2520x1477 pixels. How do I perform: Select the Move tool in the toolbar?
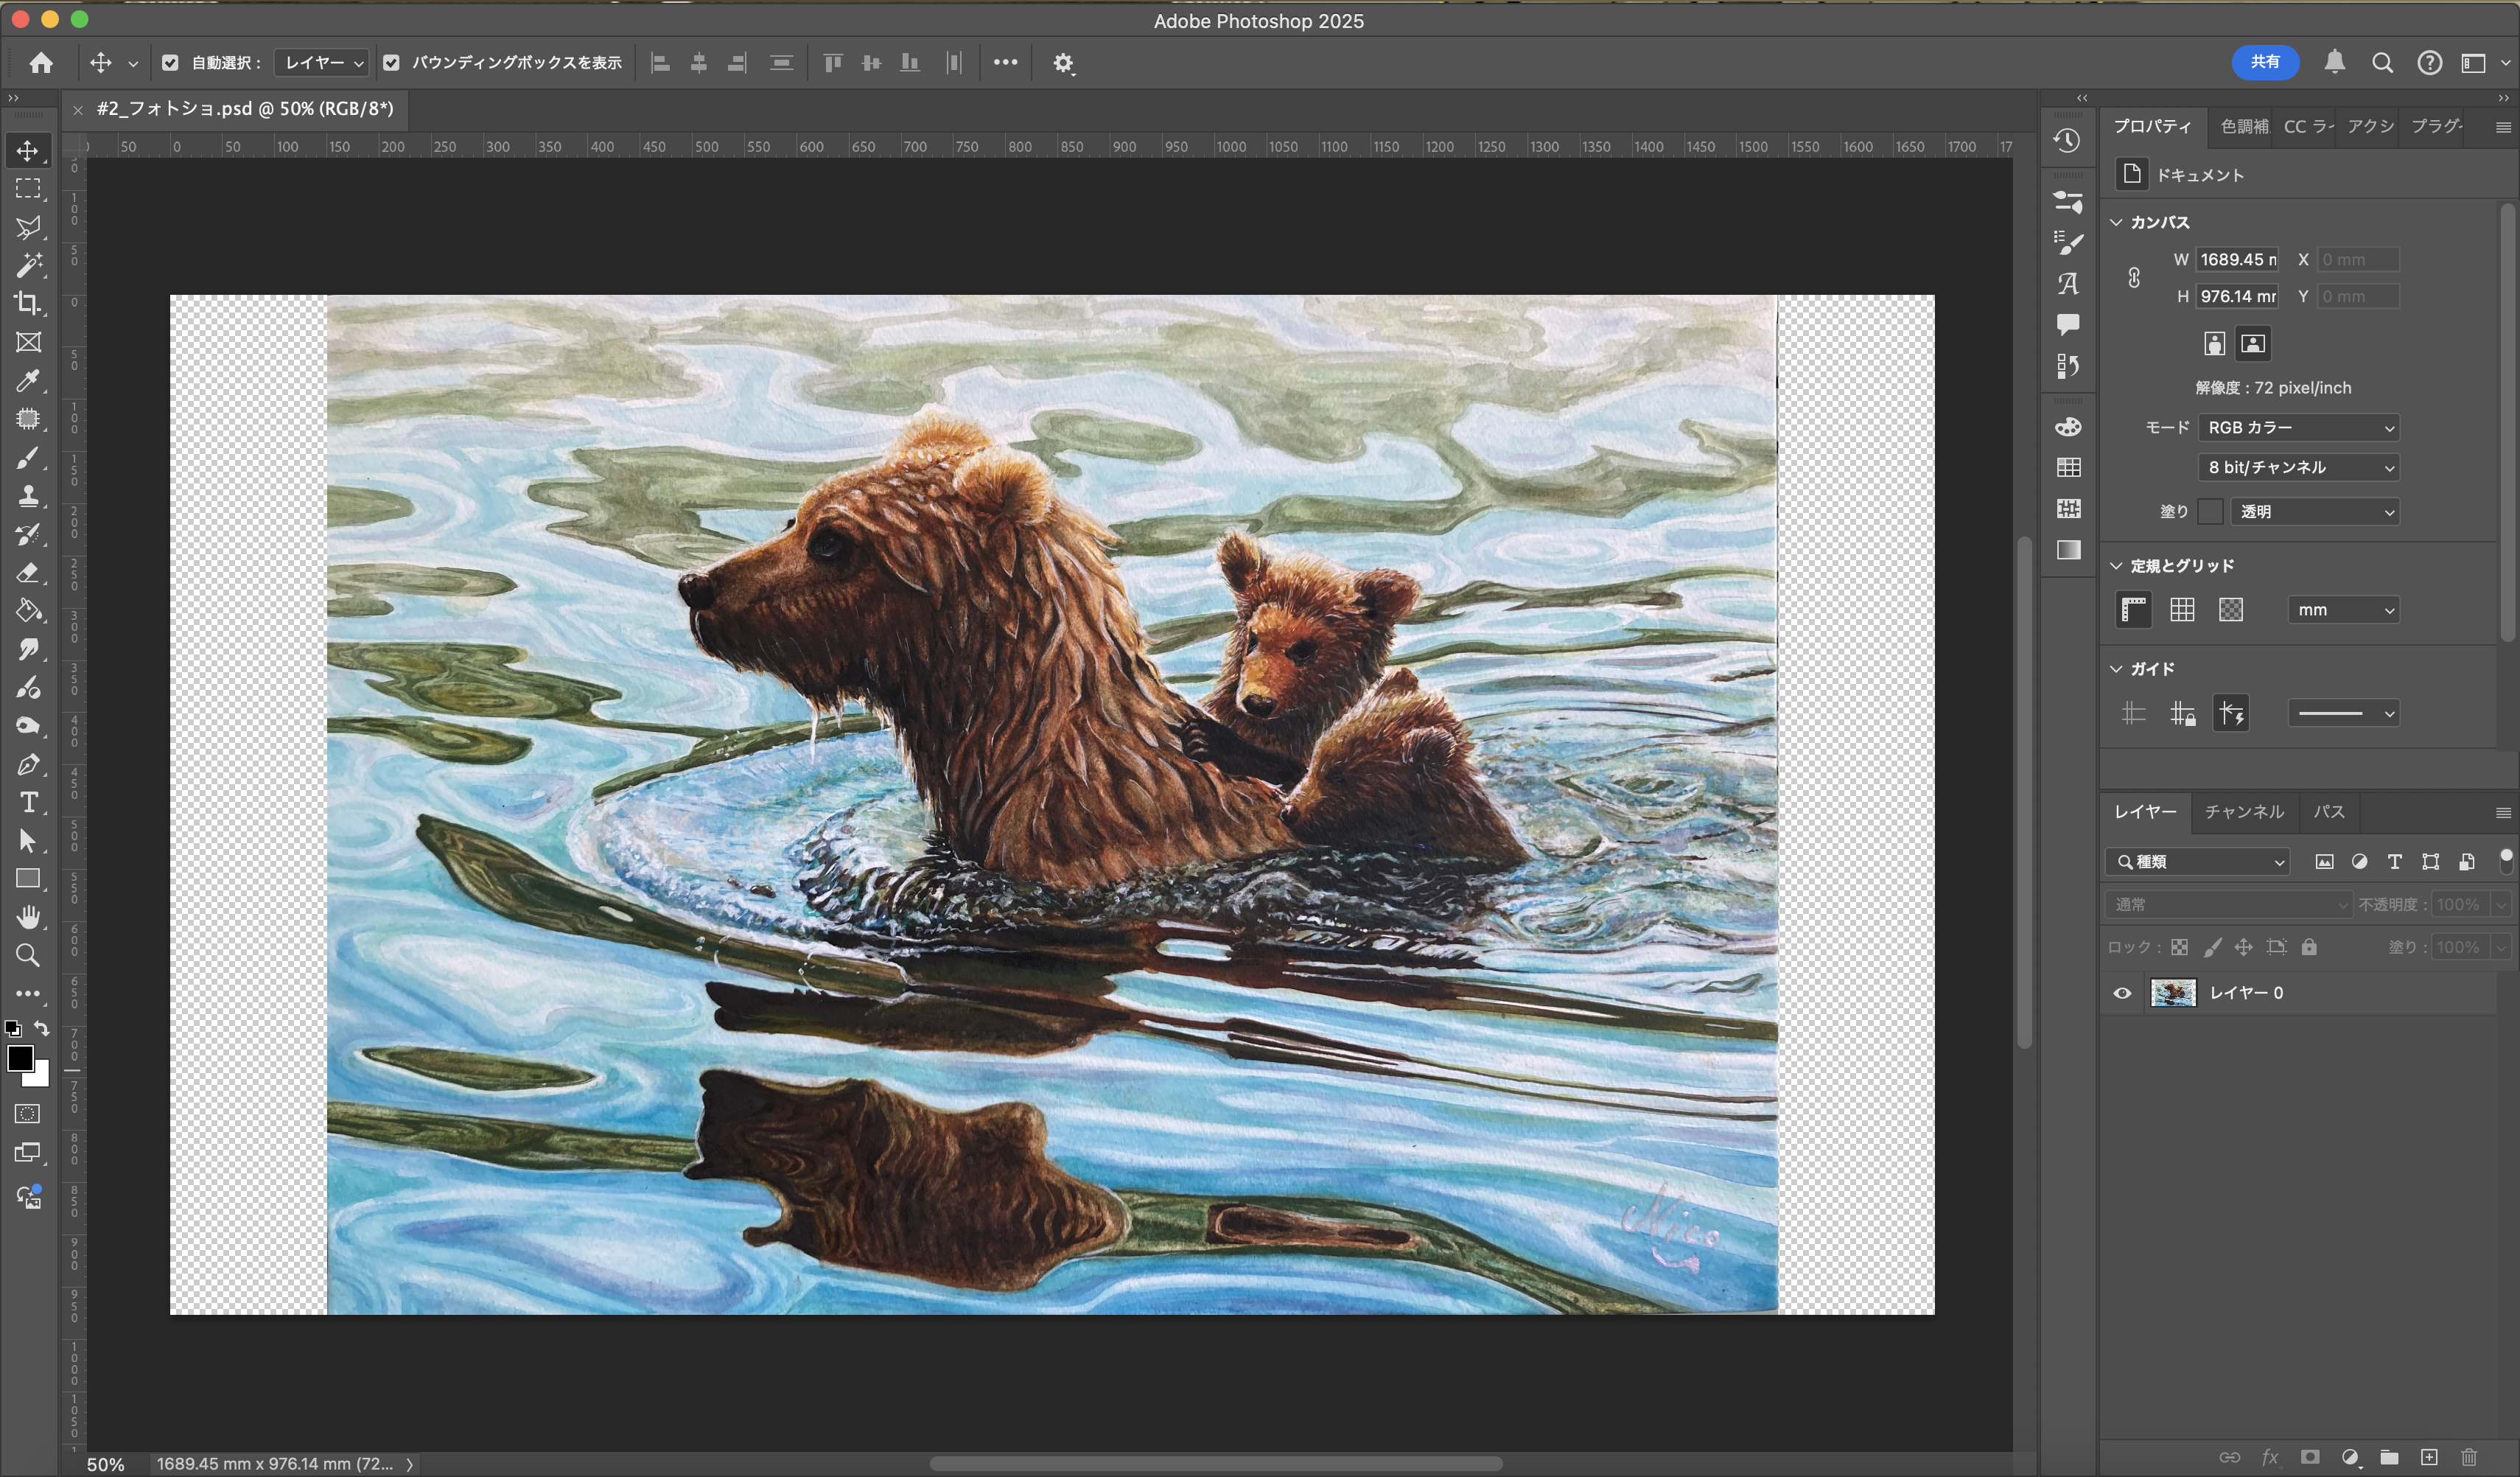click(x=28, y=150)
